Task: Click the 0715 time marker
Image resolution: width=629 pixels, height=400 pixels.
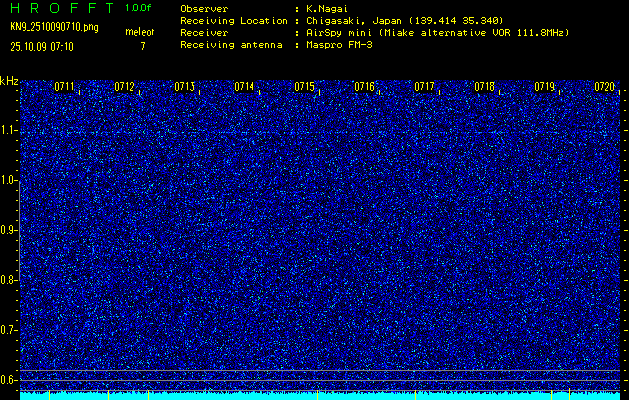Action: tap(304, 87)
